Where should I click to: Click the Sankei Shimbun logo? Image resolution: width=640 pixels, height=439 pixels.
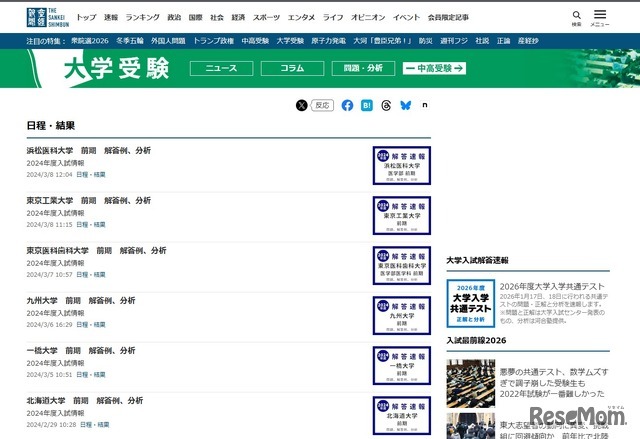[48, 18]
